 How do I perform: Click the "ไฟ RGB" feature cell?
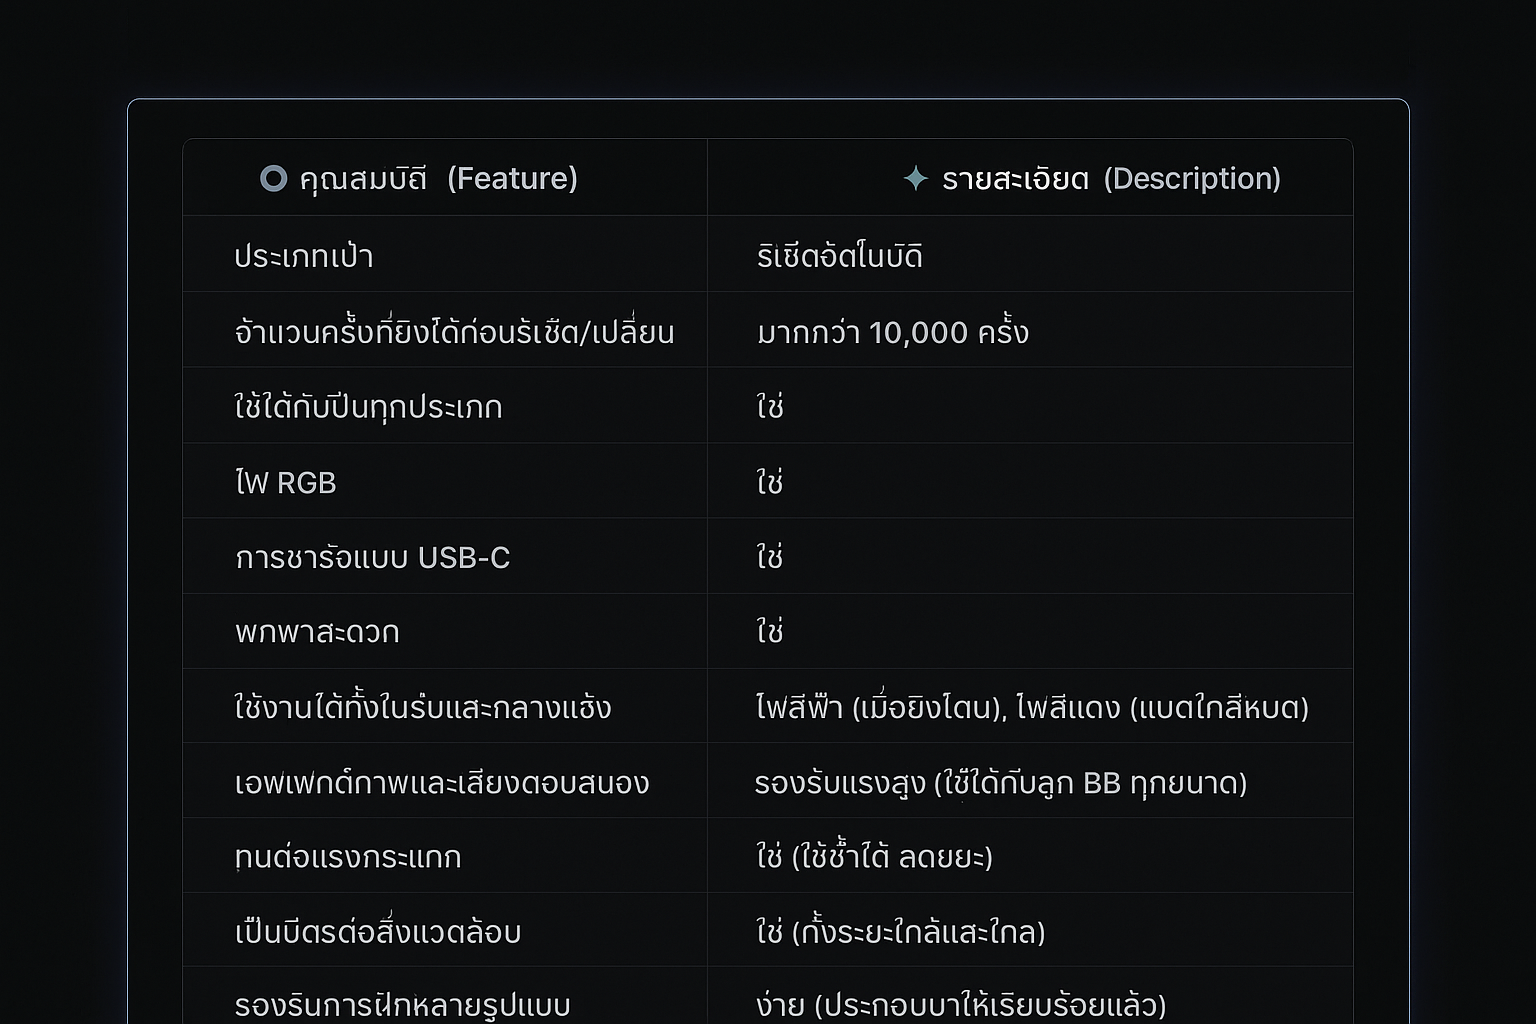(286, 483)
